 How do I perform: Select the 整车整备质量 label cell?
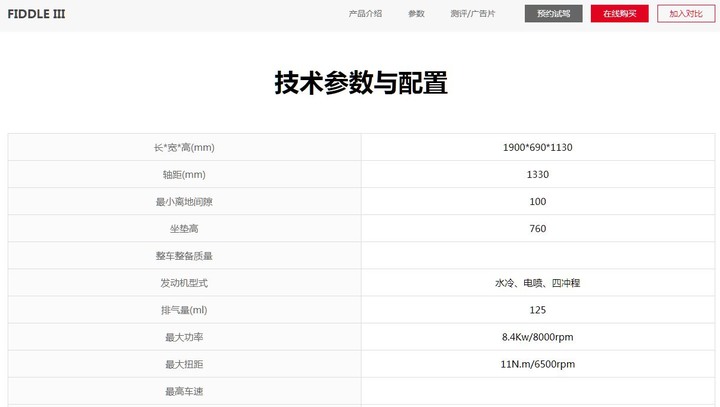pyautogui.click(x=184, y=256)
